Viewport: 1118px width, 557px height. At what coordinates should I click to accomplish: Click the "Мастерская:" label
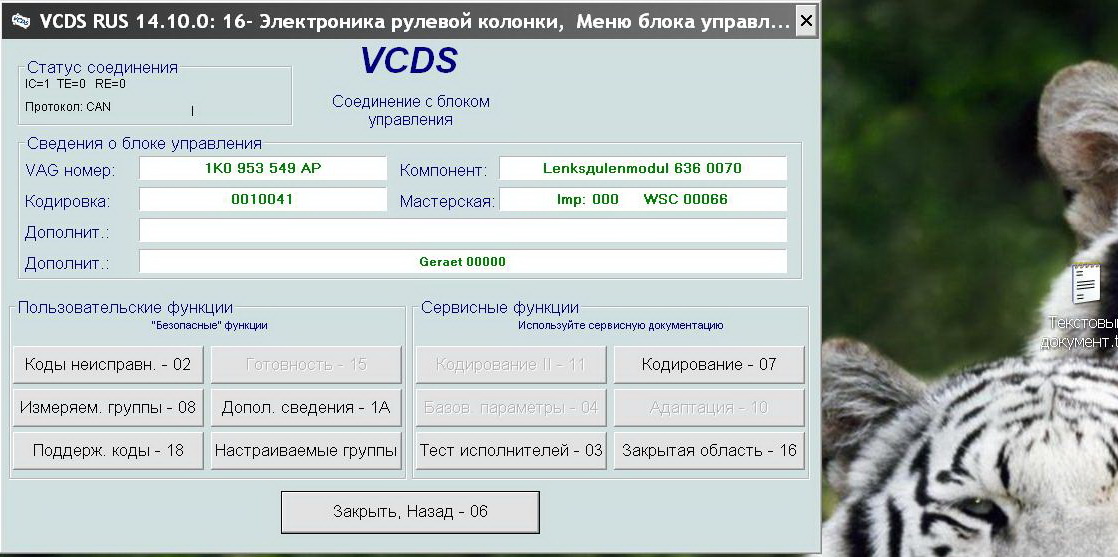447,202
